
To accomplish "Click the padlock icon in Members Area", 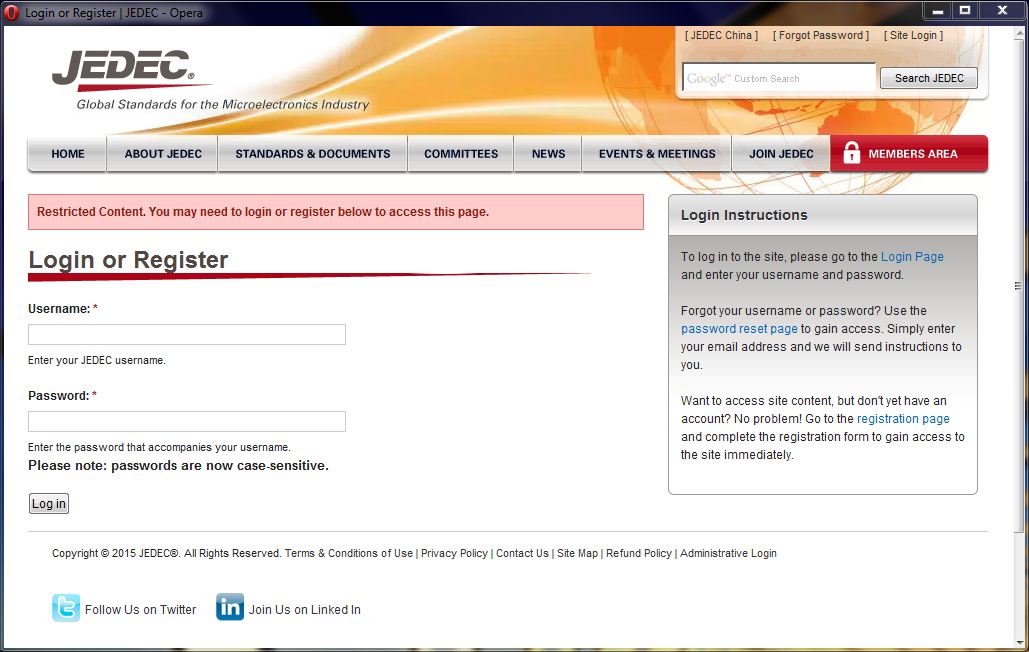I will point(851,152).
